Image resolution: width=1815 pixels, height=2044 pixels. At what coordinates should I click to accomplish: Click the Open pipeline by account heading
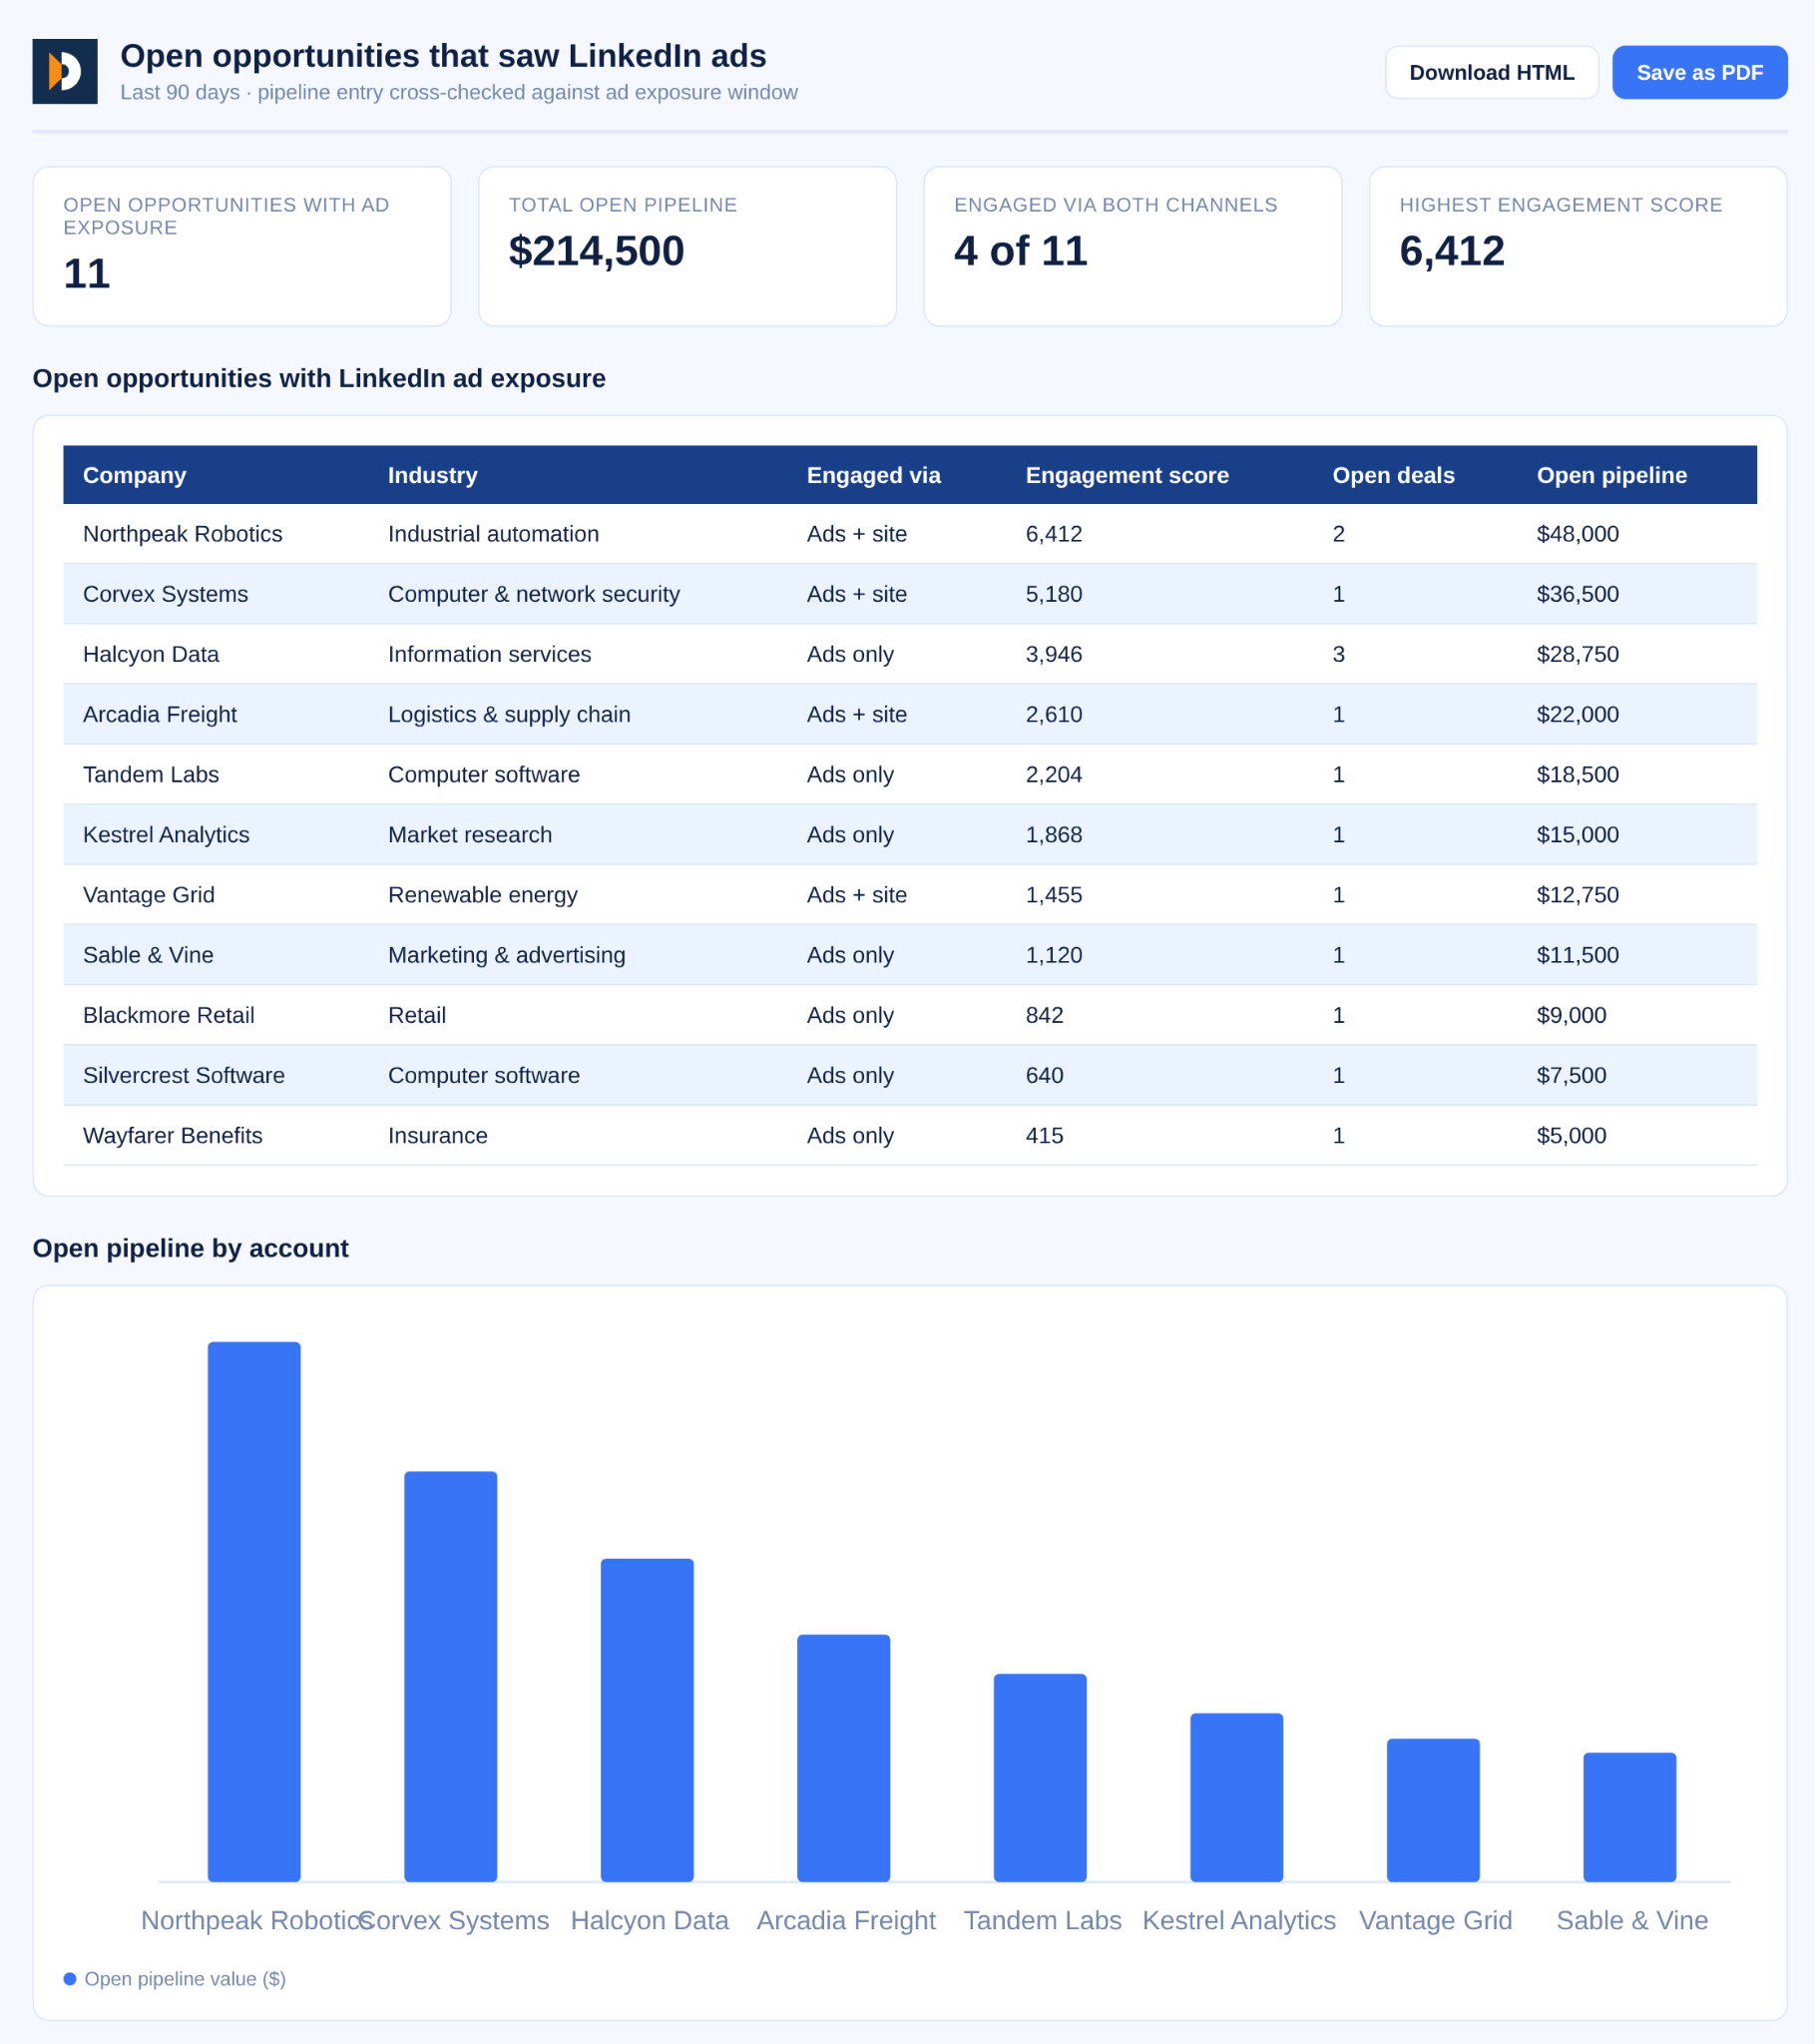click(x=191, y=1248)
